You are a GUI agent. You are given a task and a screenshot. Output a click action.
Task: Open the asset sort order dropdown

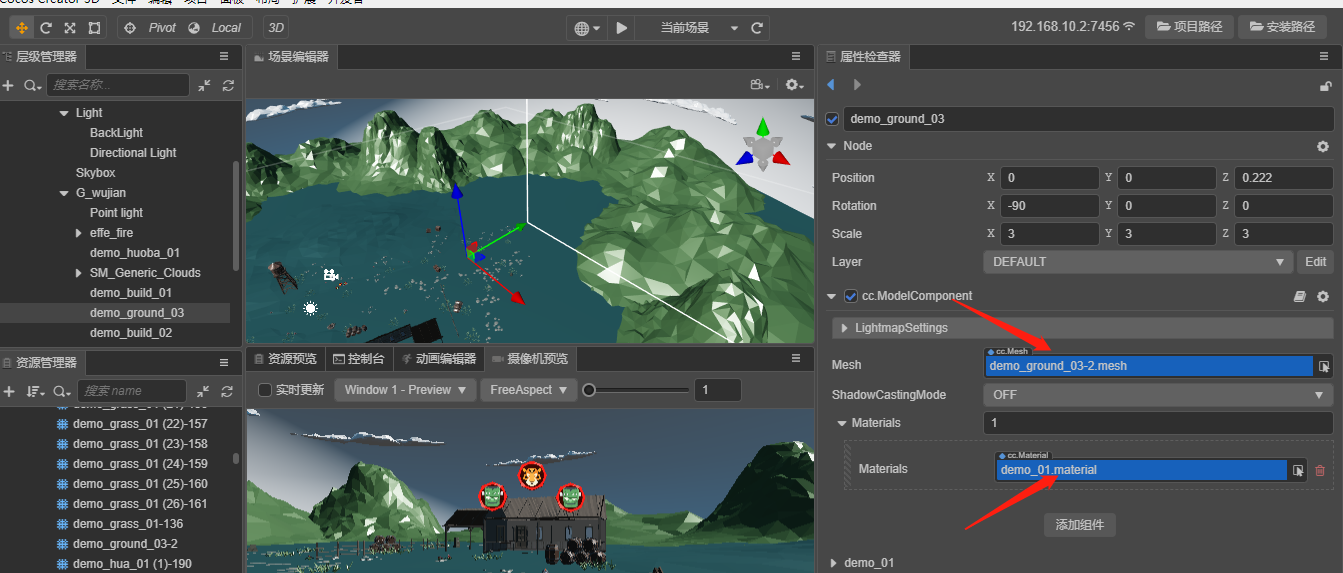(35, 391)
